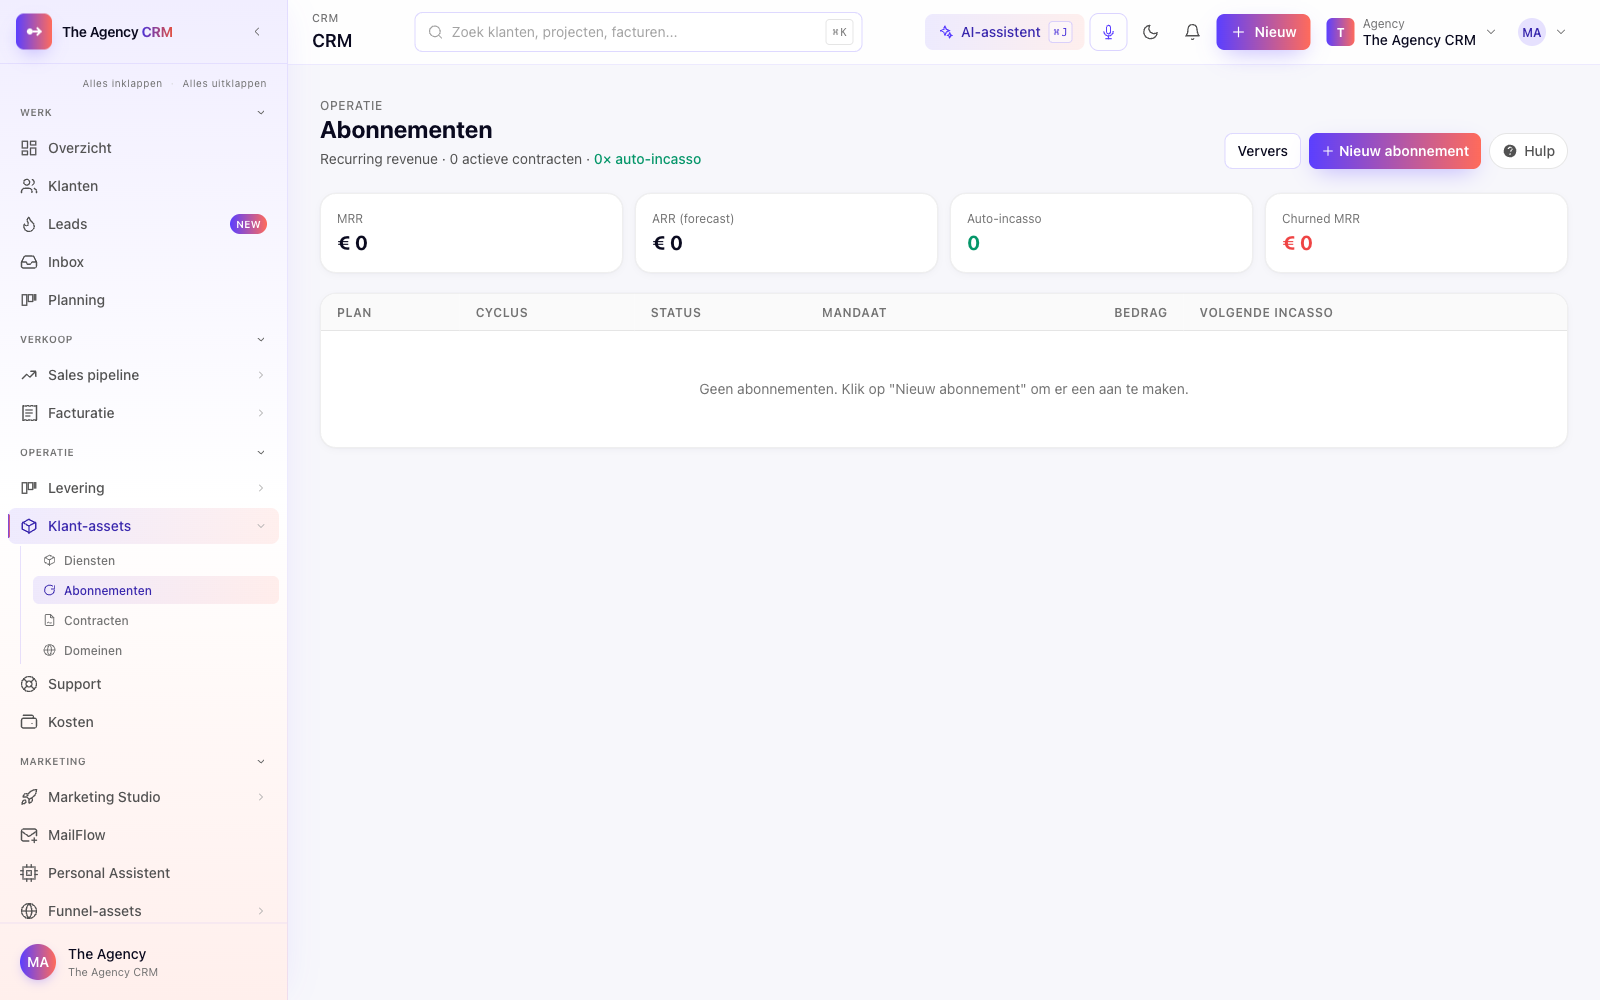Click the MANDAAT column header
This screenshot has width=1600, height=1000.
click(854, 313)
